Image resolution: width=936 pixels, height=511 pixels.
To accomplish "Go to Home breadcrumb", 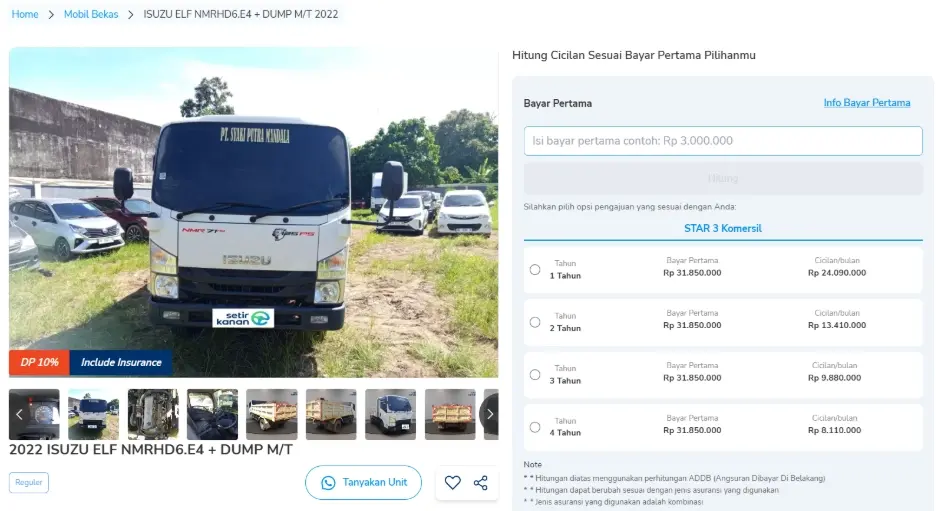I will pyautogui.click(x=25, y=15).
